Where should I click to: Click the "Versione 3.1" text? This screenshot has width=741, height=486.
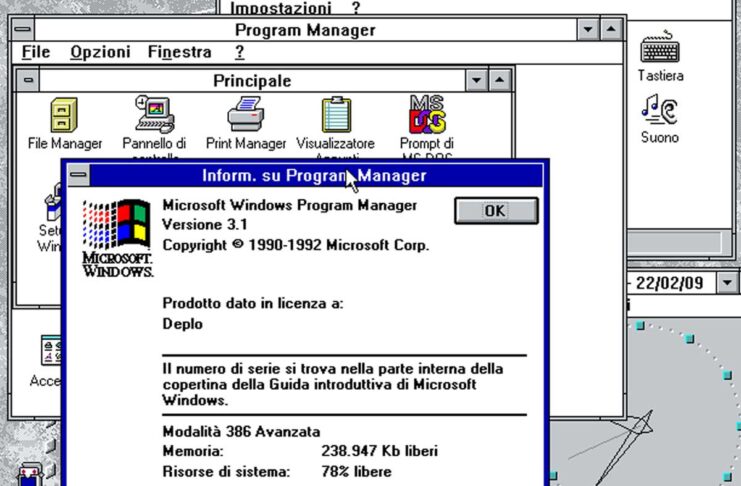coord(205,225)
